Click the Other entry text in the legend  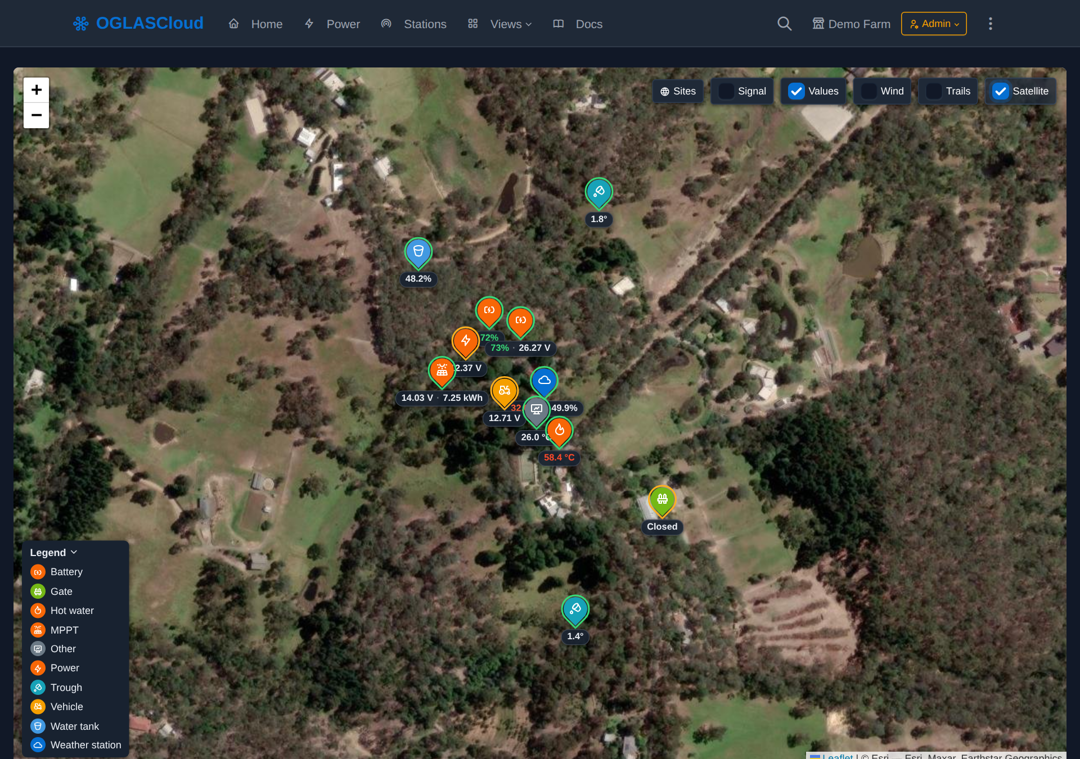click(x=63, y=649)
